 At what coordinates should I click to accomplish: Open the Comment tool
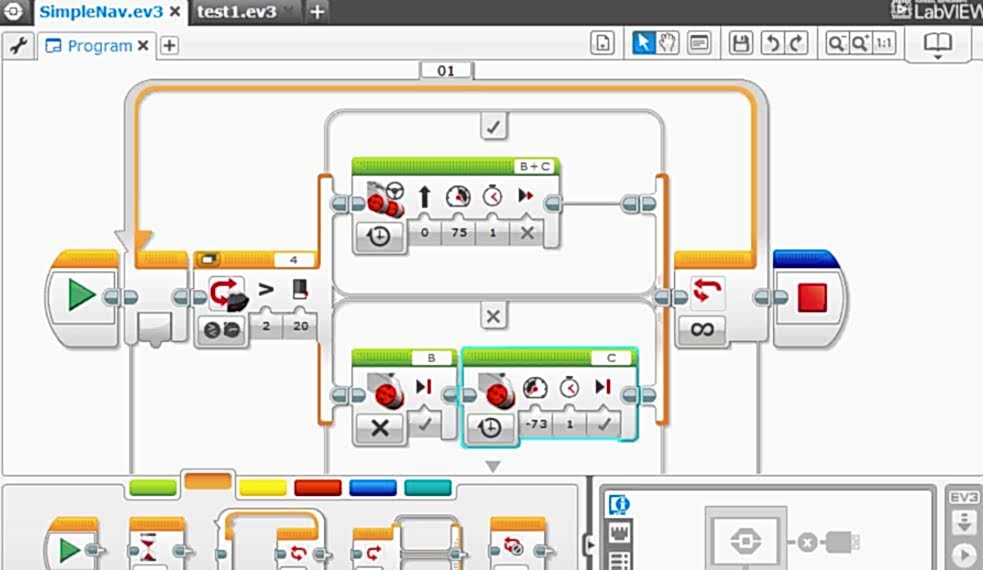[698, 43]
